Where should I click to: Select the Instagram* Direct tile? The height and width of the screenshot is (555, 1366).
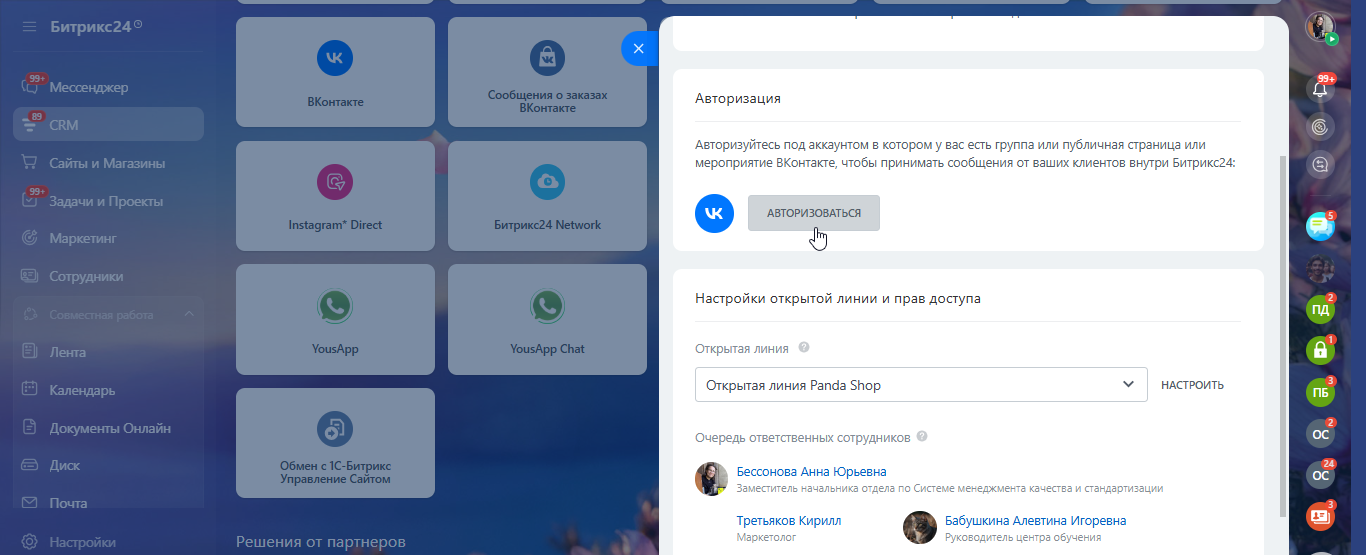335,195
